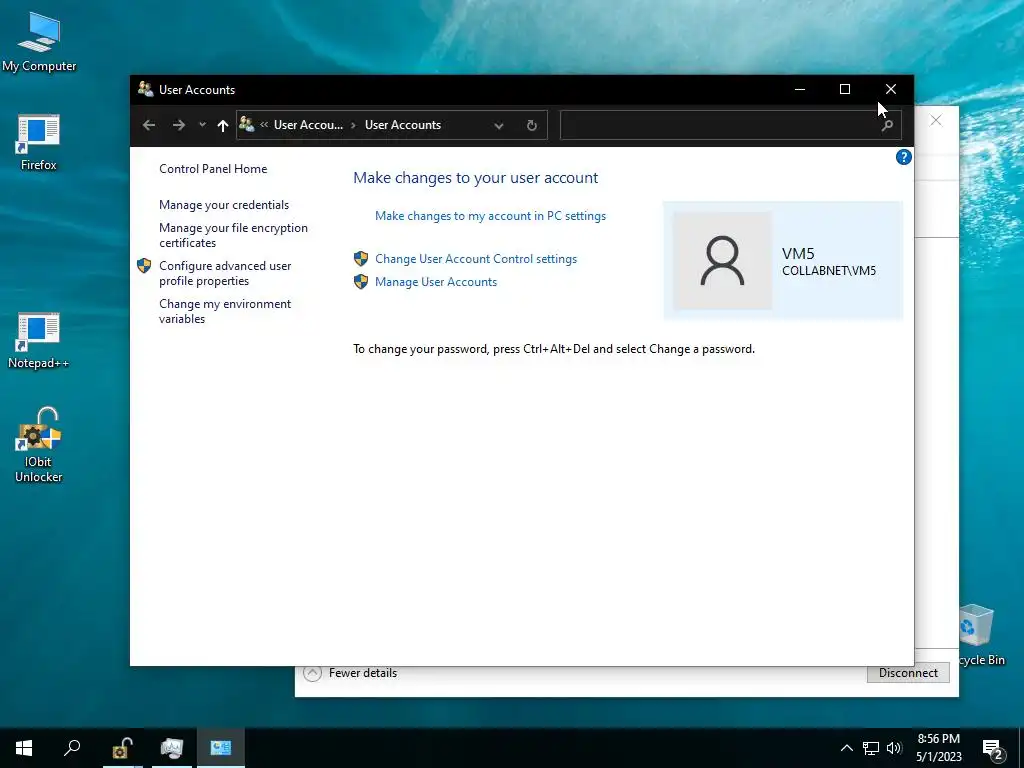Open Make changes to my account in PC settings
The height and width of the screenshot is (768, 1024).
(x=490, y=216)
